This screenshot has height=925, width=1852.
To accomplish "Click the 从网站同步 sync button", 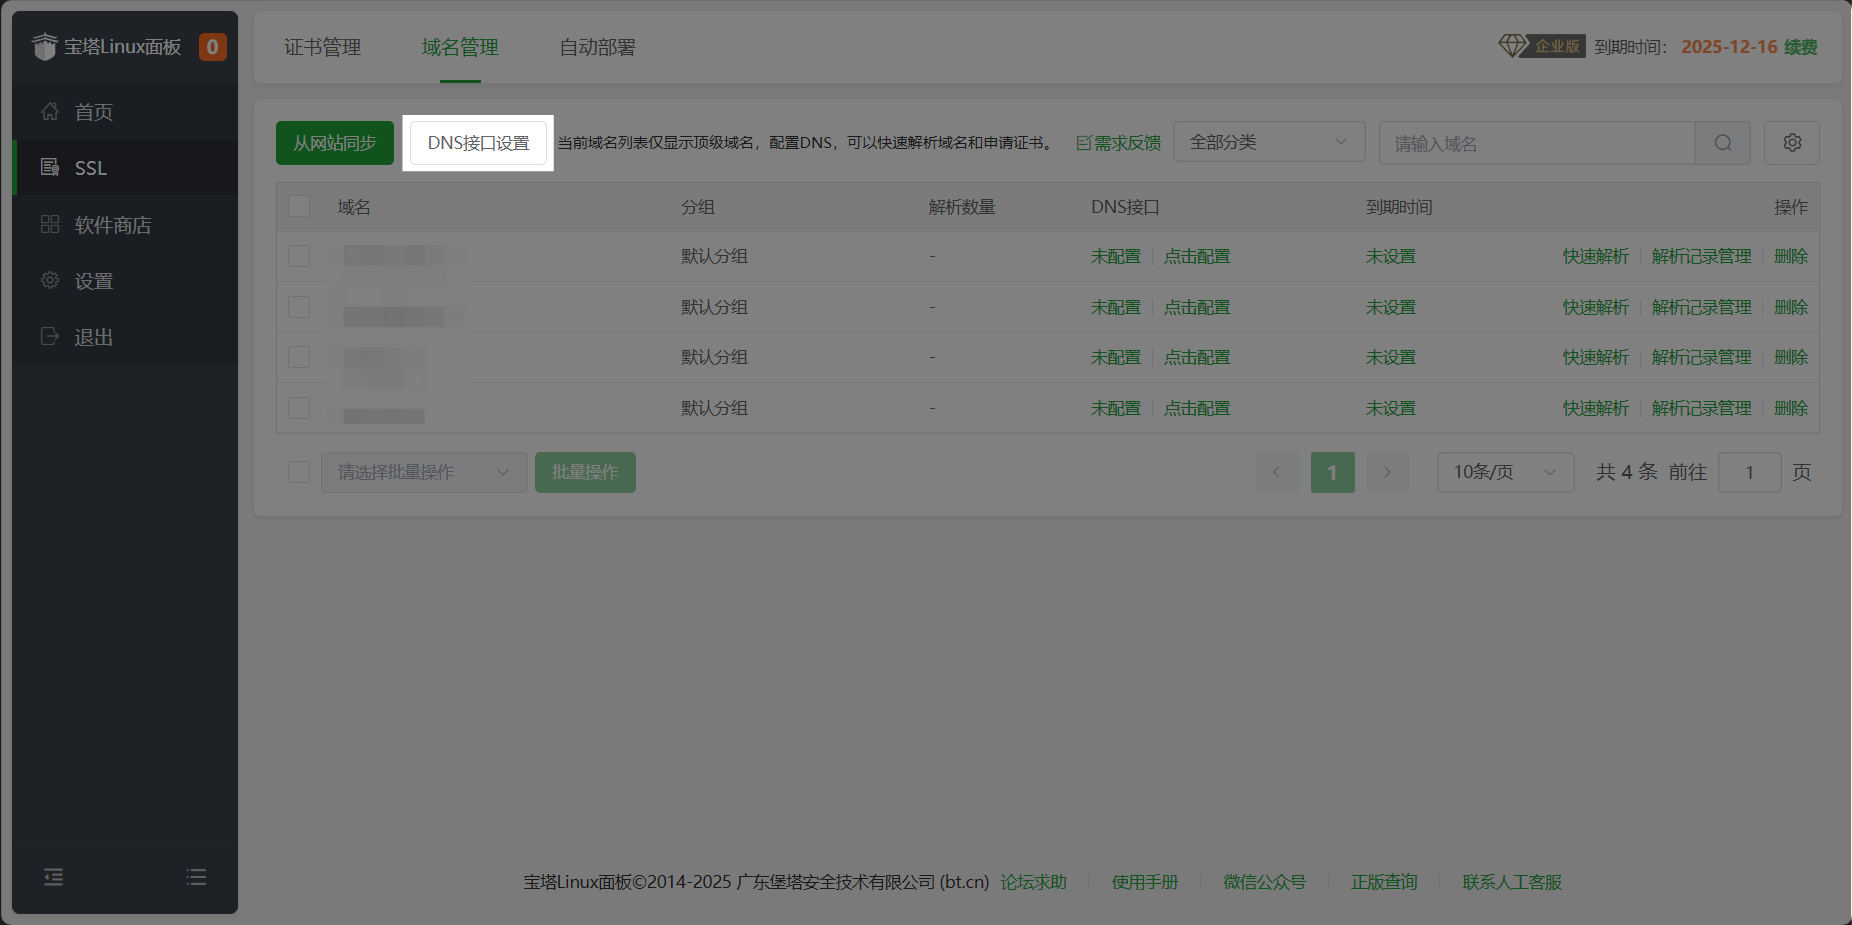I will click(334, 142).
